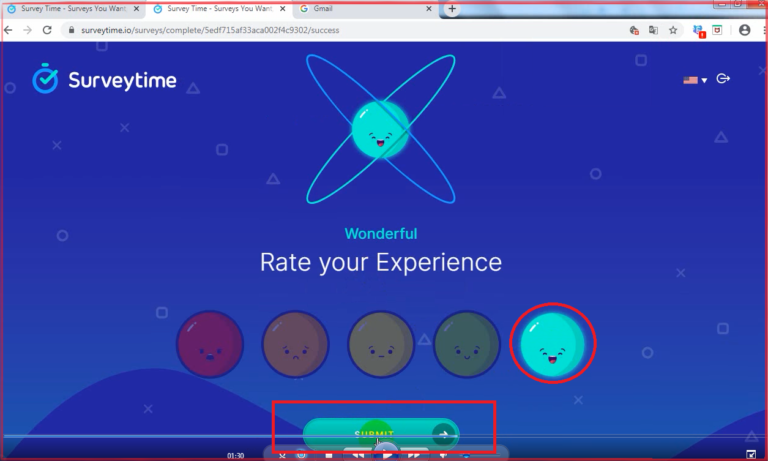
Task: Switch to the first Survey Time tab
Action: coord(73,8)
